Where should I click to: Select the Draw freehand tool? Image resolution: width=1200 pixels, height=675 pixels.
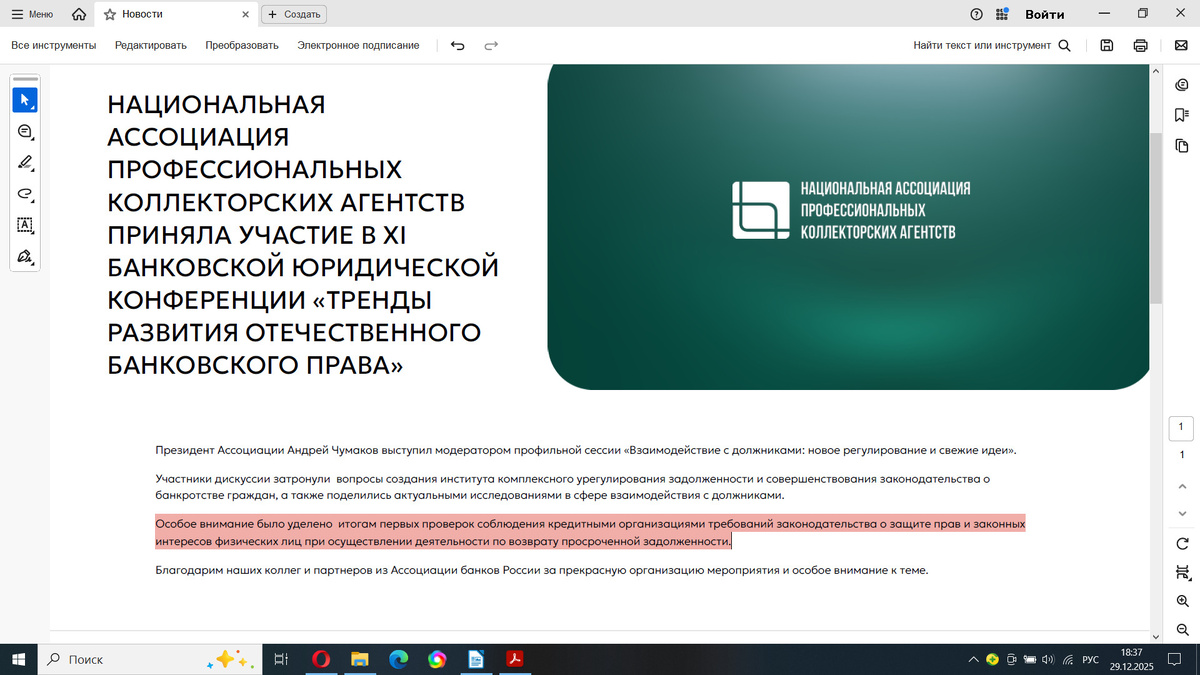pyautogui.click(x=24, y=194)
